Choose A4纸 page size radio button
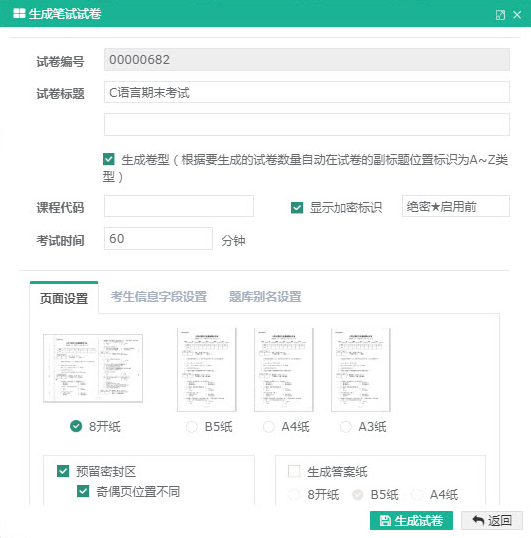 click(268, 427)
